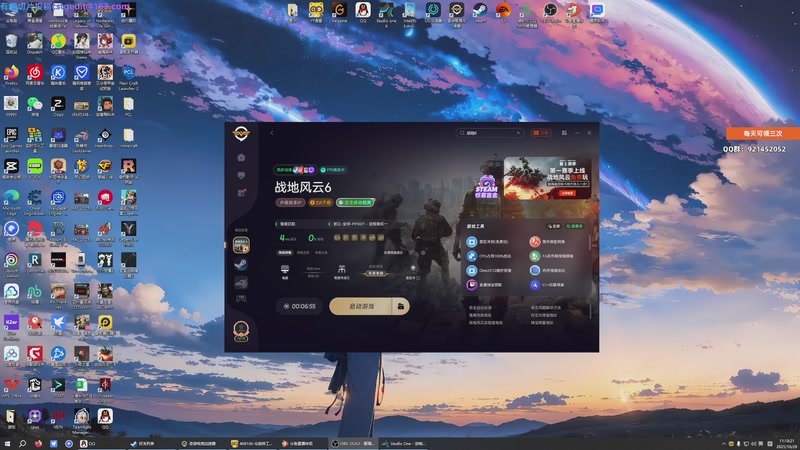Click the grey filter button in tools header
The width and height of the screenshot is (800, 450).
click(x=554, y=226)
